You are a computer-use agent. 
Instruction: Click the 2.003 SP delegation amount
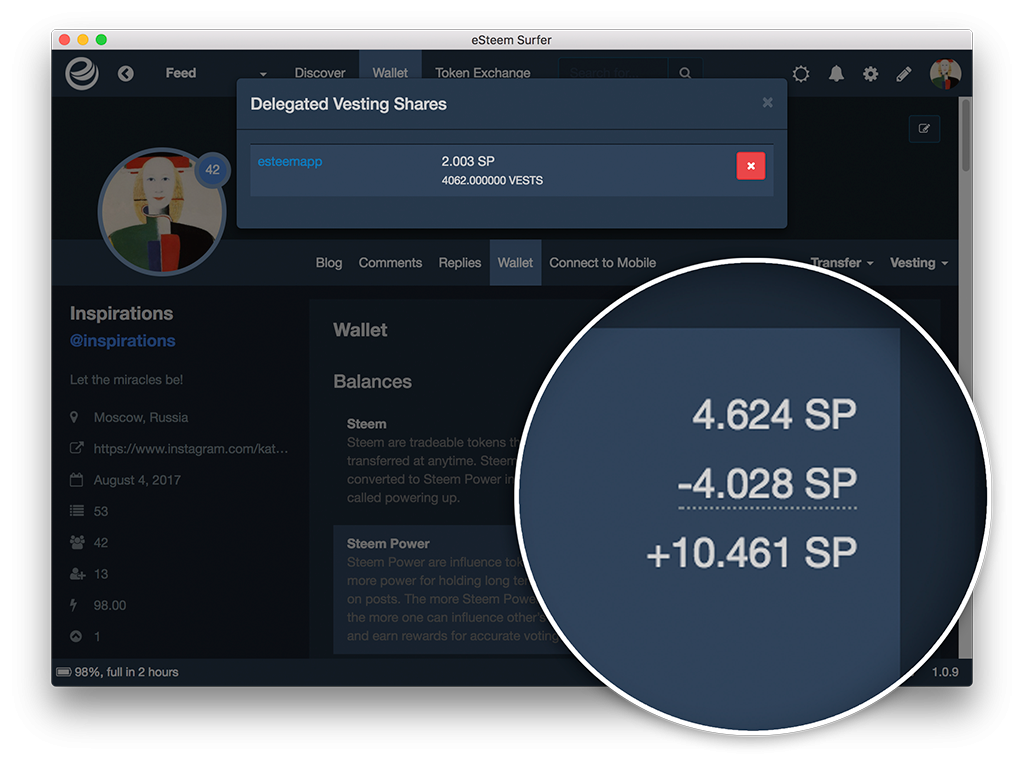point(468,161)
